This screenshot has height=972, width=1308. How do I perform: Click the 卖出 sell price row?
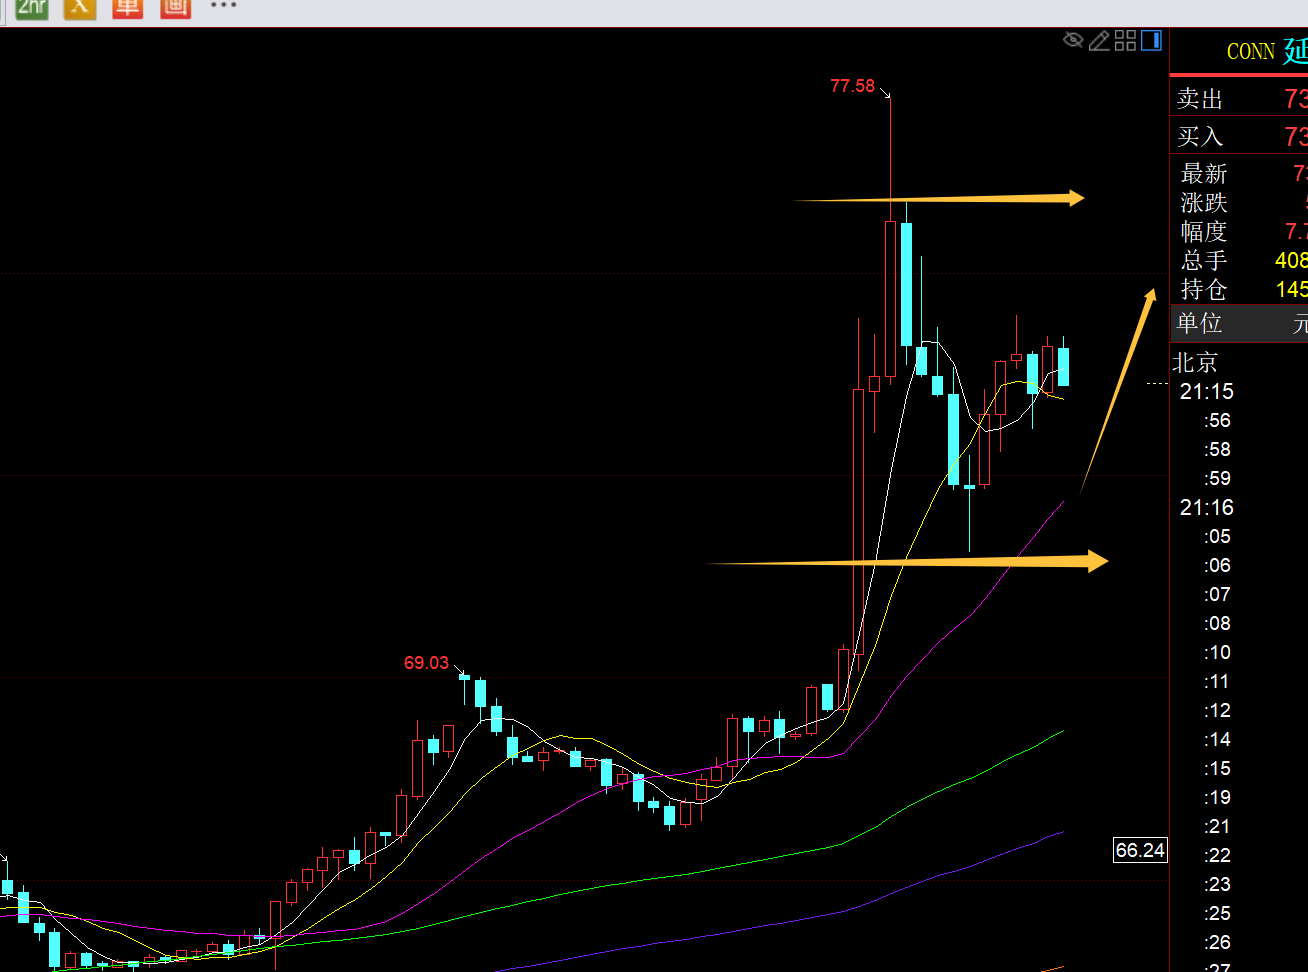tap(1240, 99)
